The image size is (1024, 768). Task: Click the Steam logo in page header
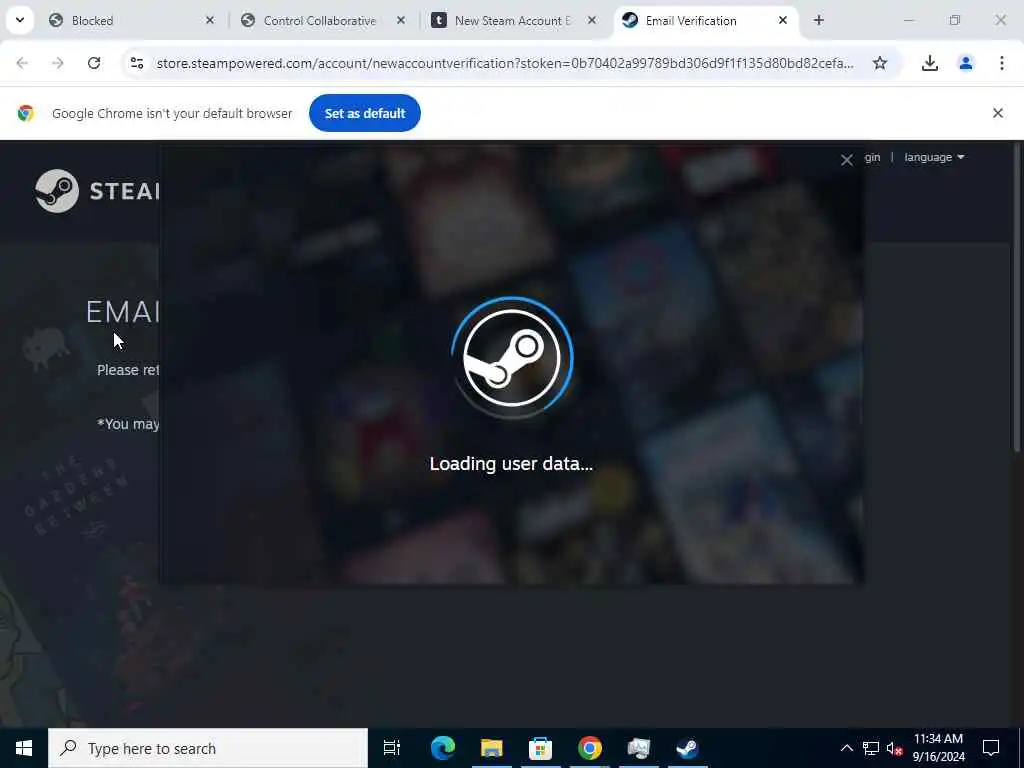tap(98, 191)
